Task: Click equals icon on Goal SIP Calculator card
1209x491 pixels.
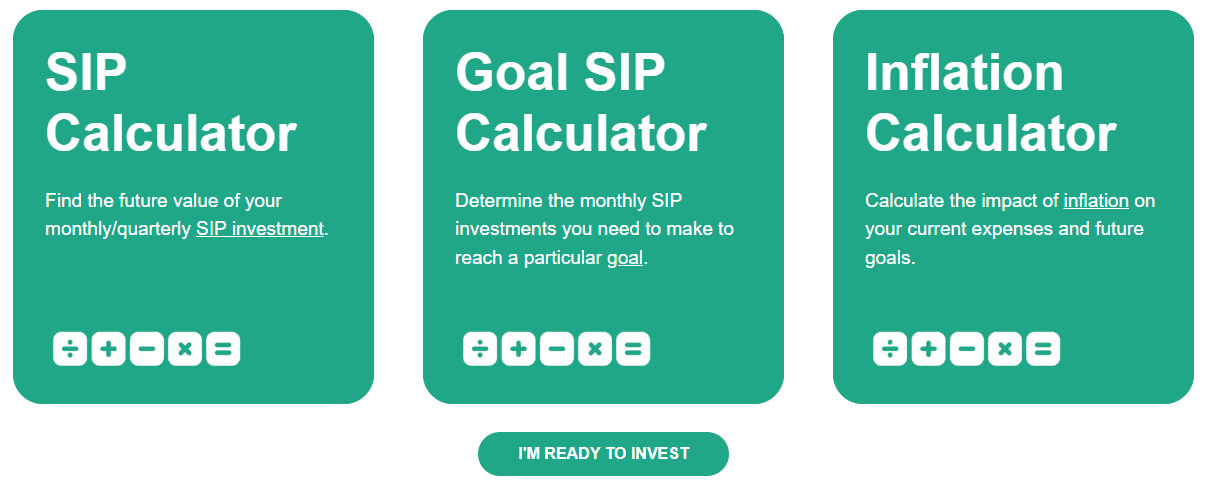Action: click(x=633, y=349)
